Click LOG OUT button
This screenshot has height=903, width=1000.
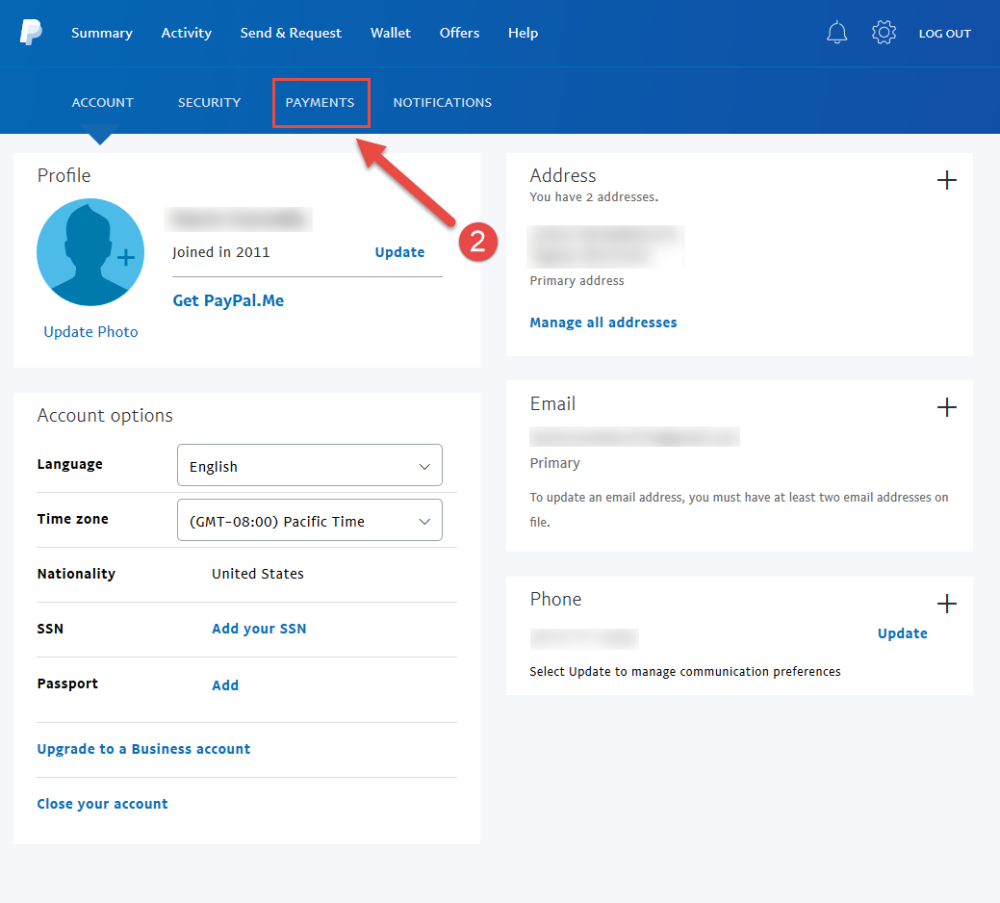(945, 34)
